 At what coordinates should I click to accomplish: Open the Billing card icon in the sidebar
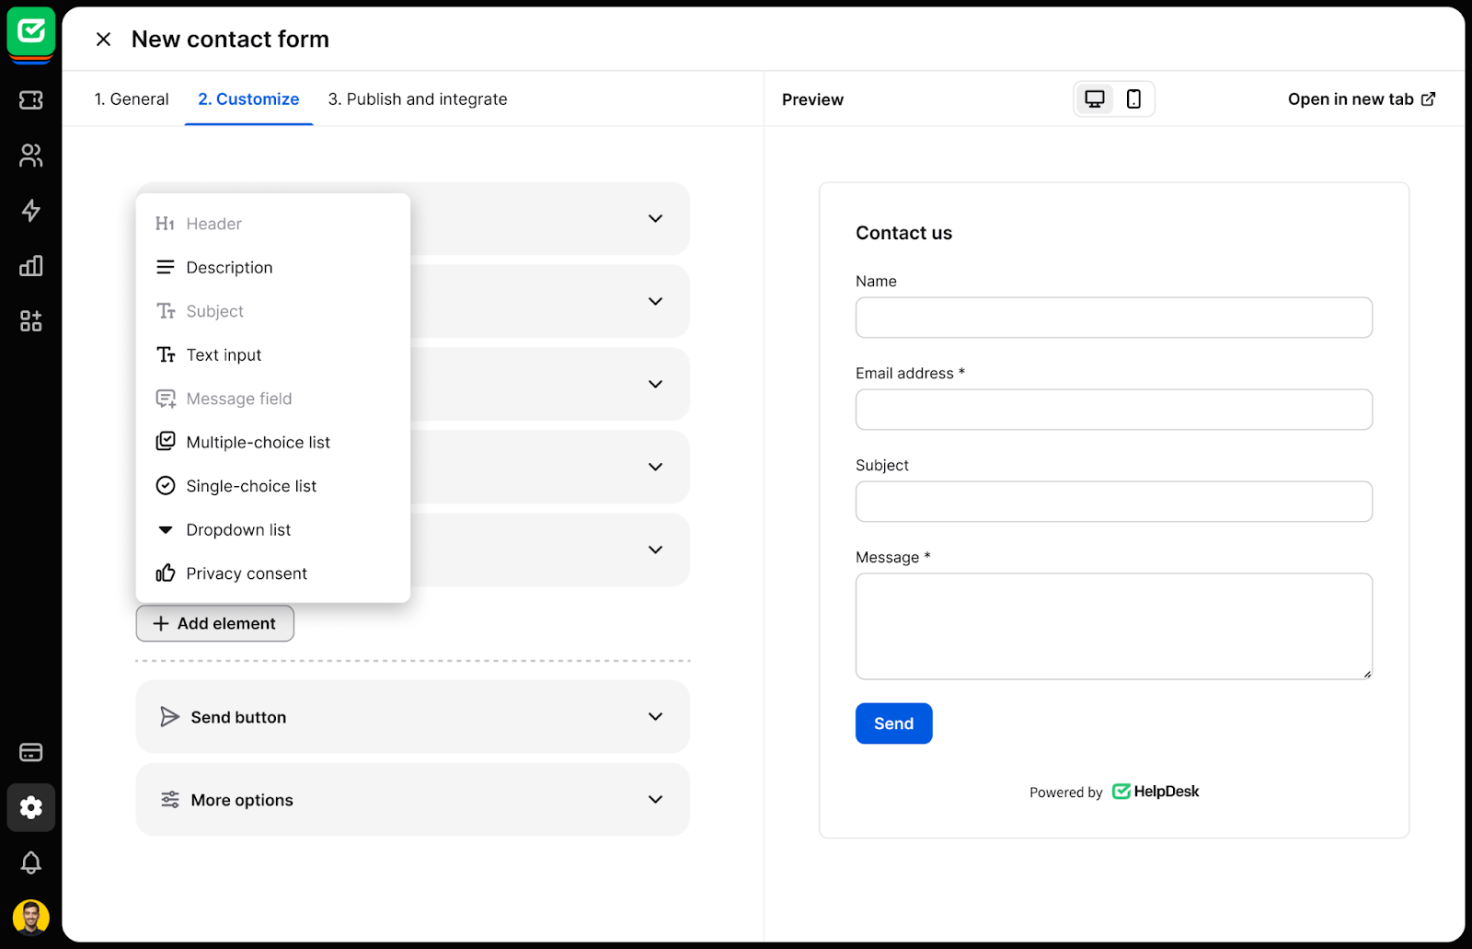(31, 752)
